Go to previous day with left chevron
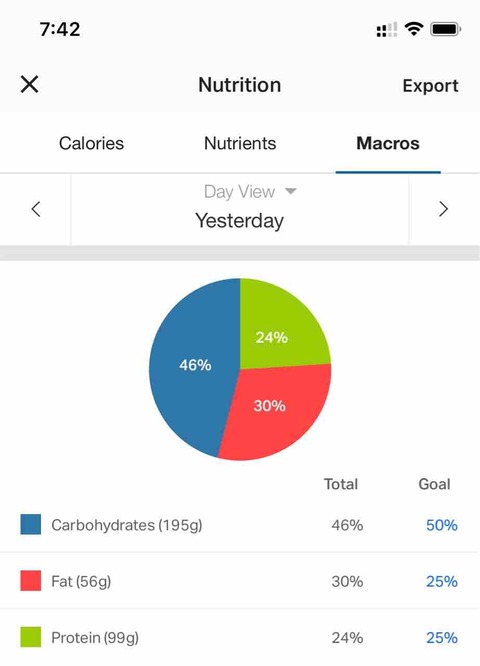This screenshot has width=480, height=666. pos(36,209)
